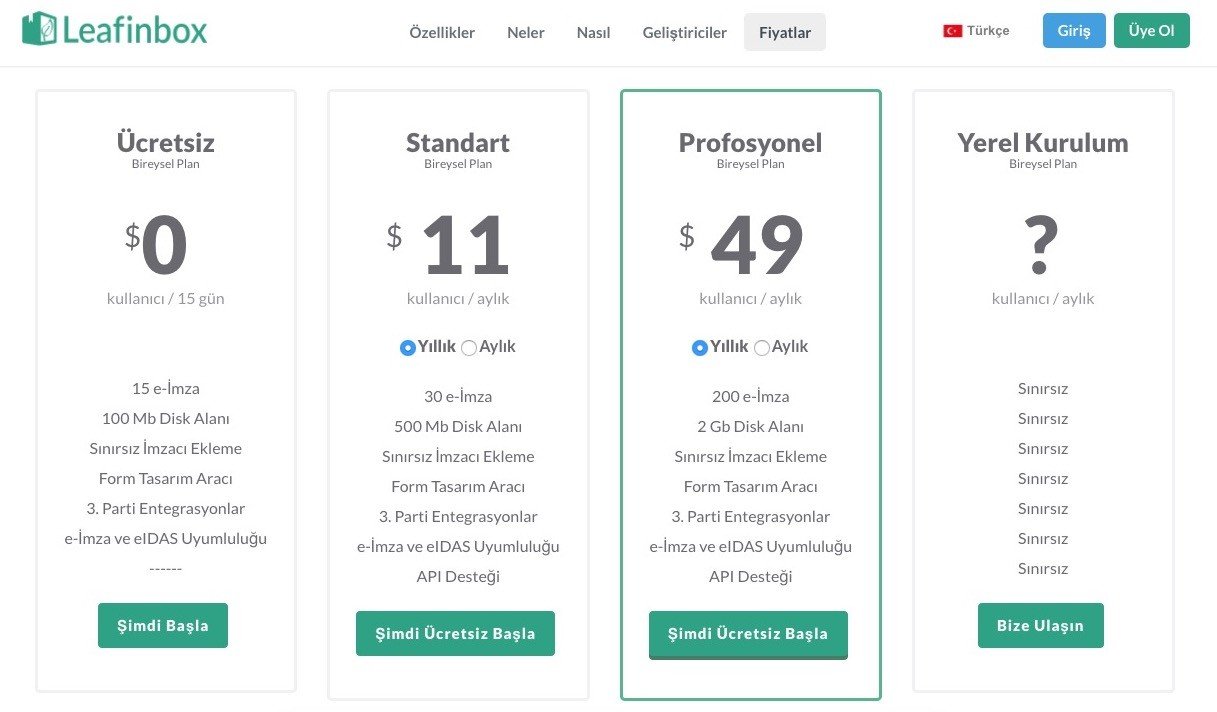Click the Üye Ol signup button

point(1151,30)
